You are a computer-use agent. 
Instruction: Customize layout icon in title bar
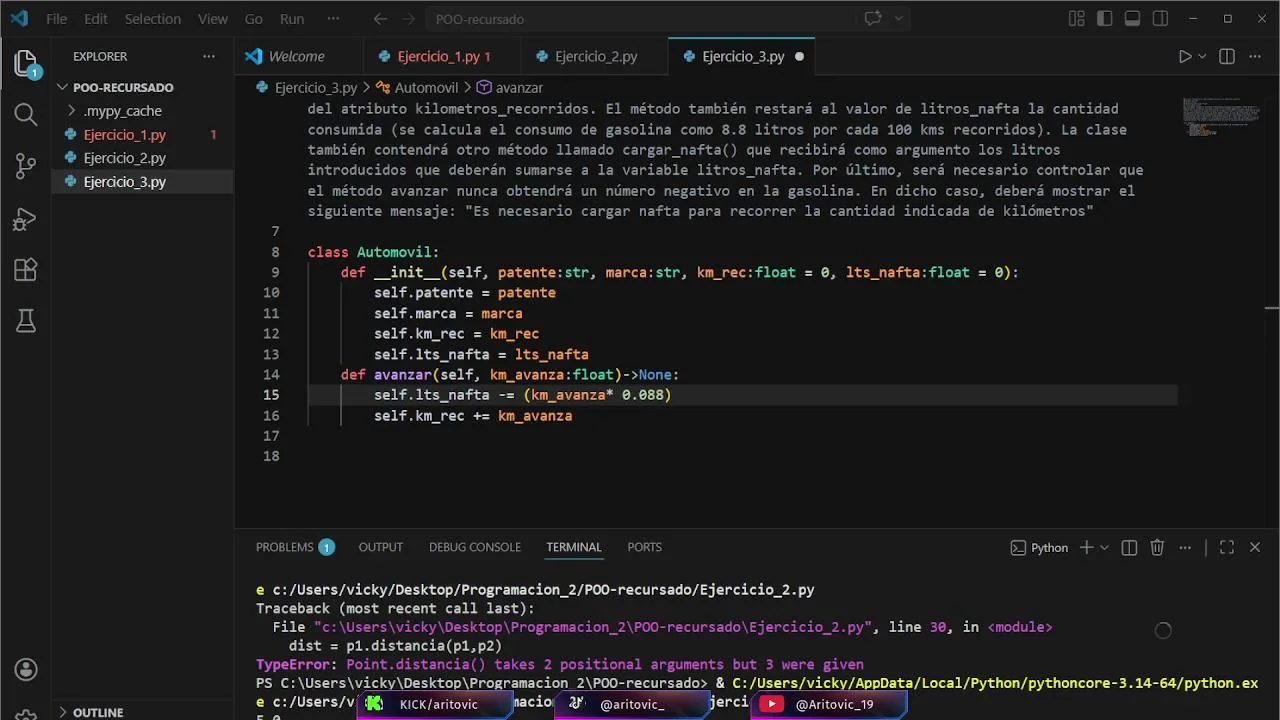(1076, 18)
